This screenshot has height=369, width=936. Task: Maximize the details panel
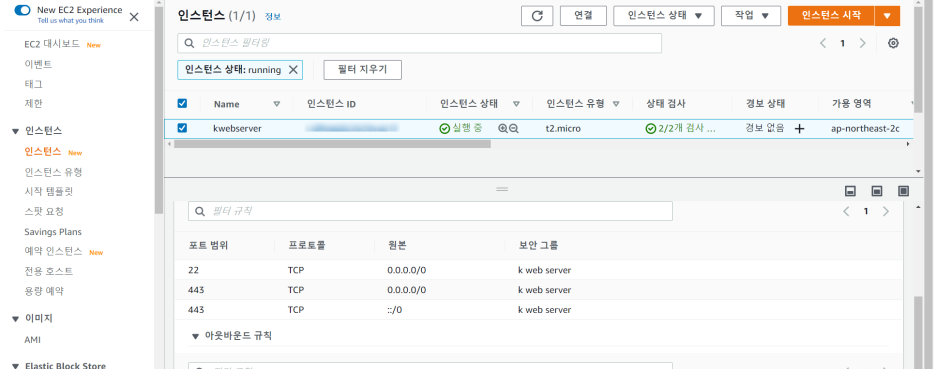903,191
